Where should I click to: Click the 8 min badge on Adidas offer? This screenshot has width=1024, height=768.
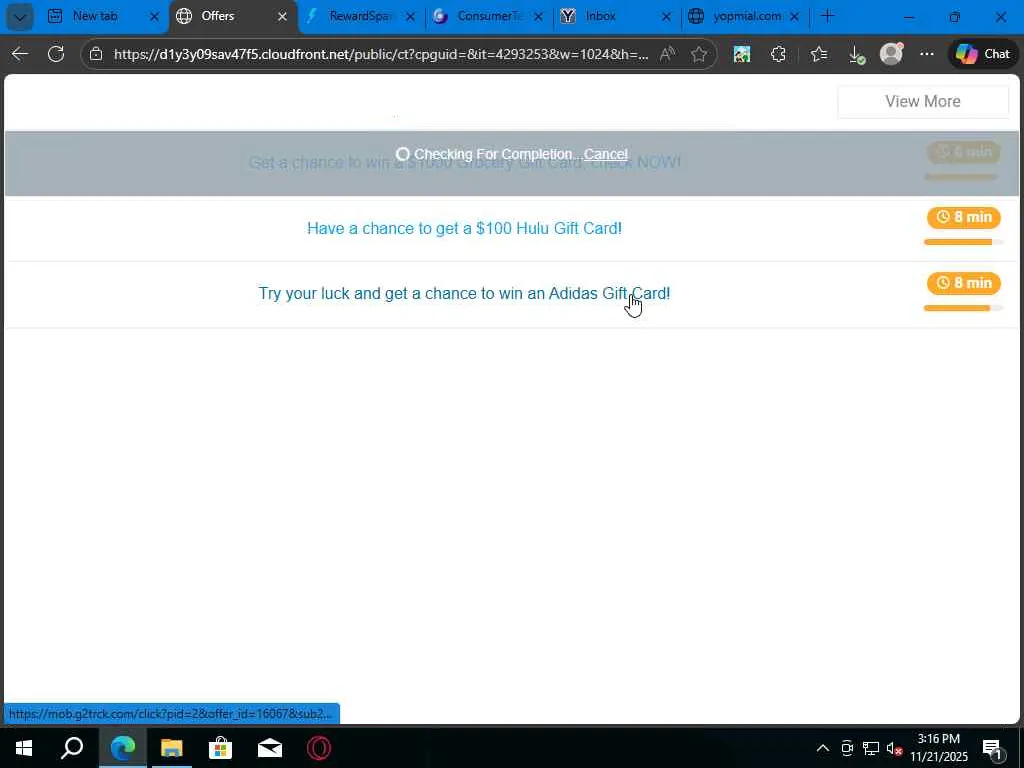[963, 283]
